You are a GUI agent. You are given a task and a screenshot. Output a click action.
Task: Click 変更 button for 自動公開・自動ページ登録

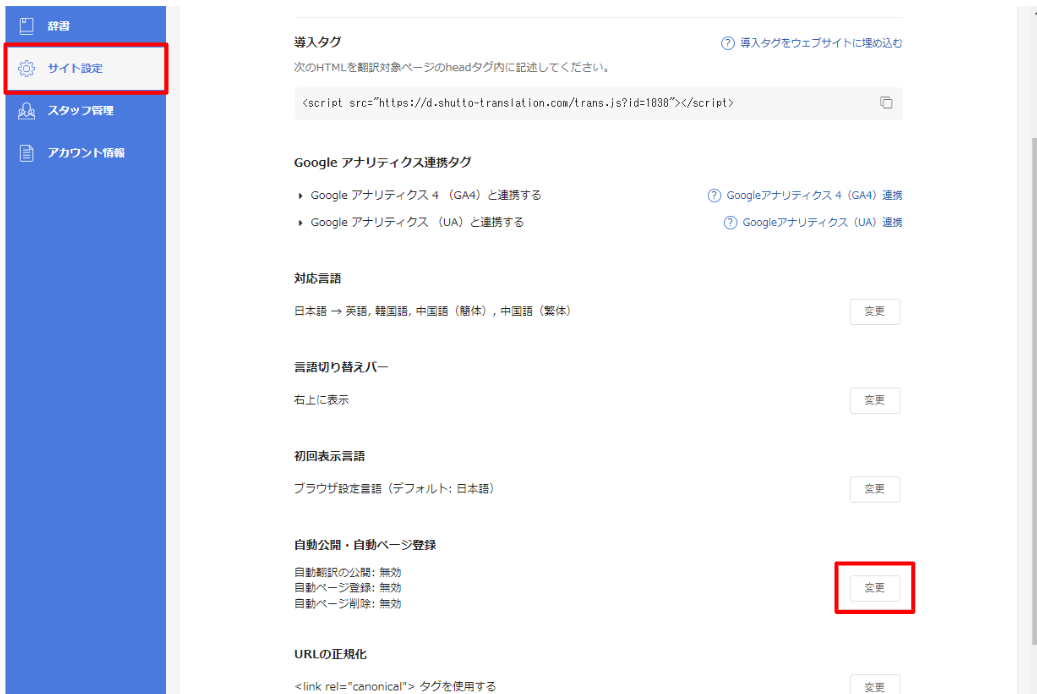click(874, 587)
